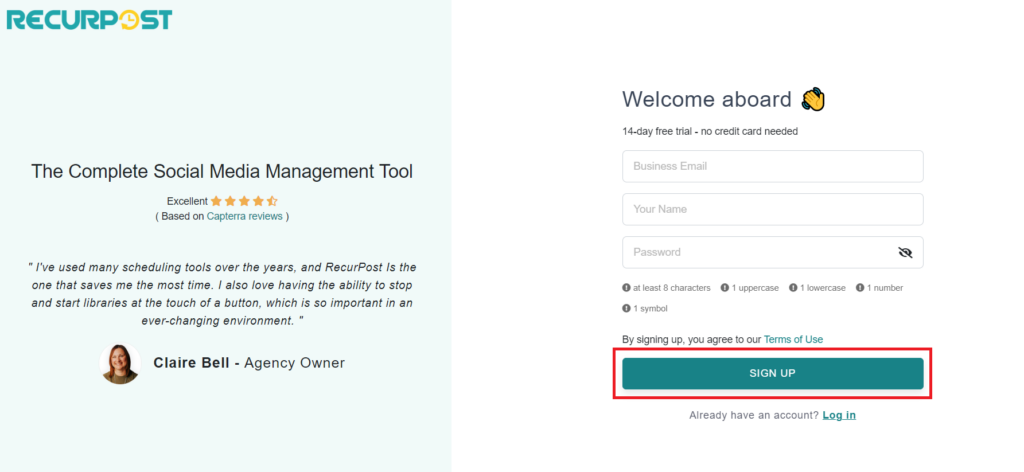Screen dimensions: 1024x472
Task: Click the "Already have an account?" text
Action: point(754,415)
